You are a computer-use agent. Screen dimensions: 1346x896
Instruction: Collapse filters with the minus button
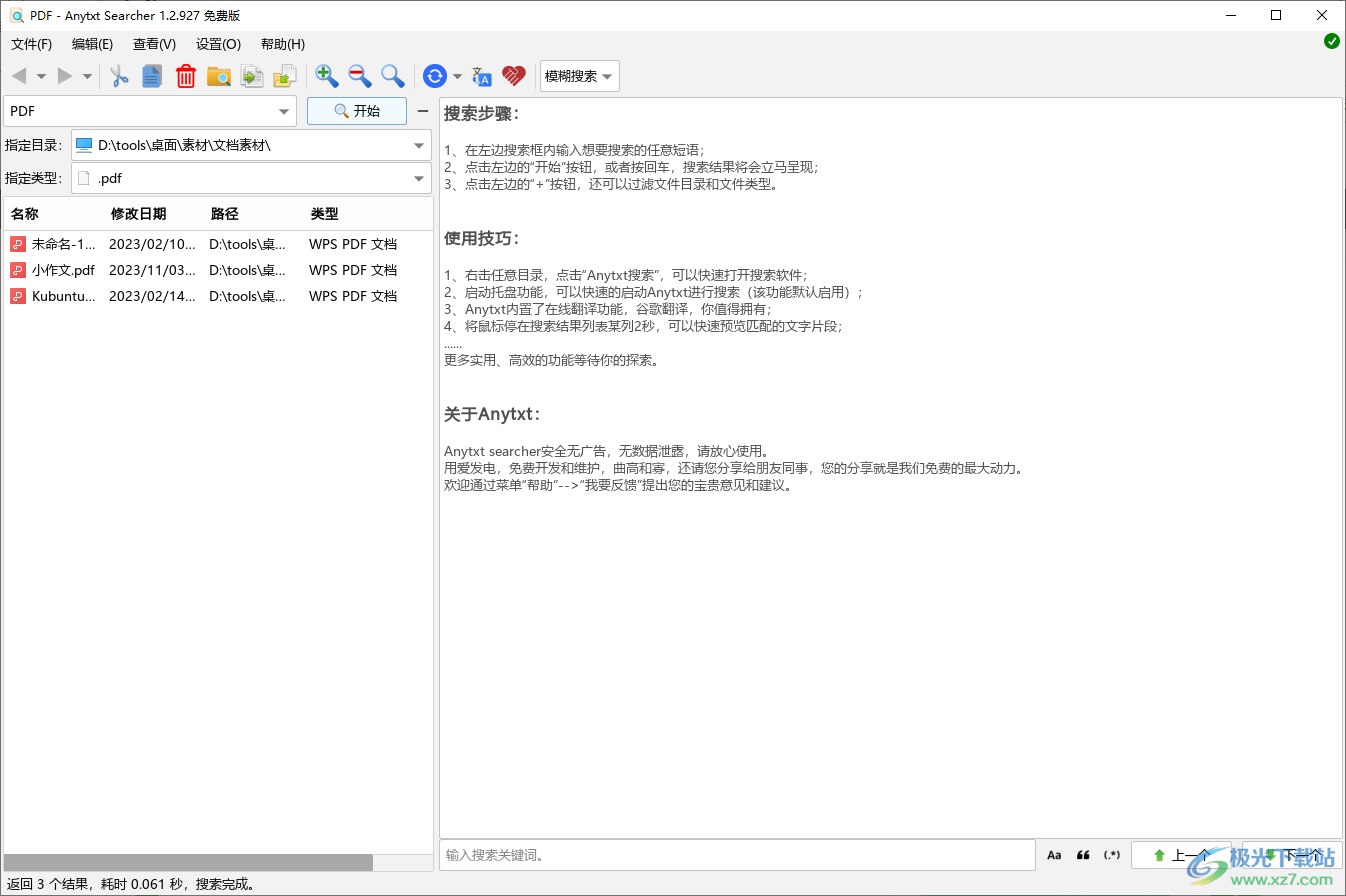point(422,111)
